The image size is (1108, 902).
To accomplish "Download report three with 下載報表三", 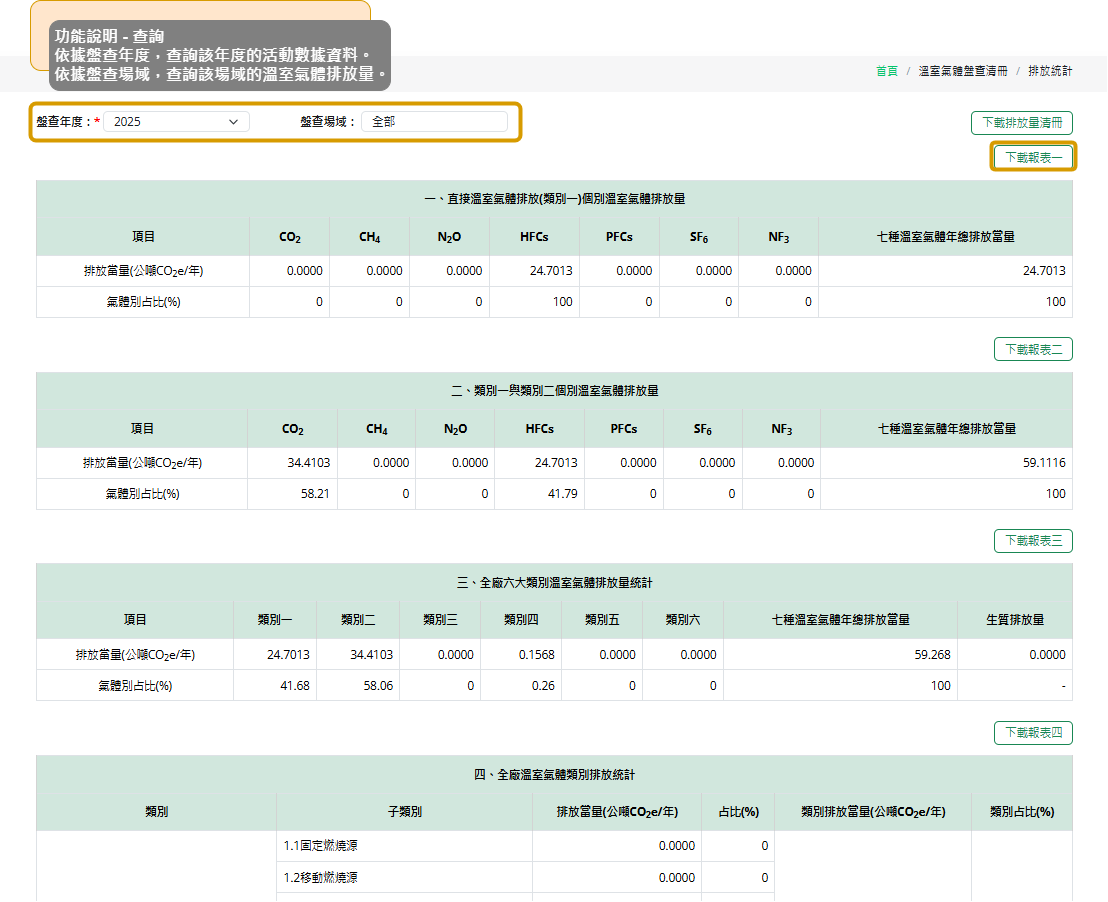I will click(x=1033, y=541).
